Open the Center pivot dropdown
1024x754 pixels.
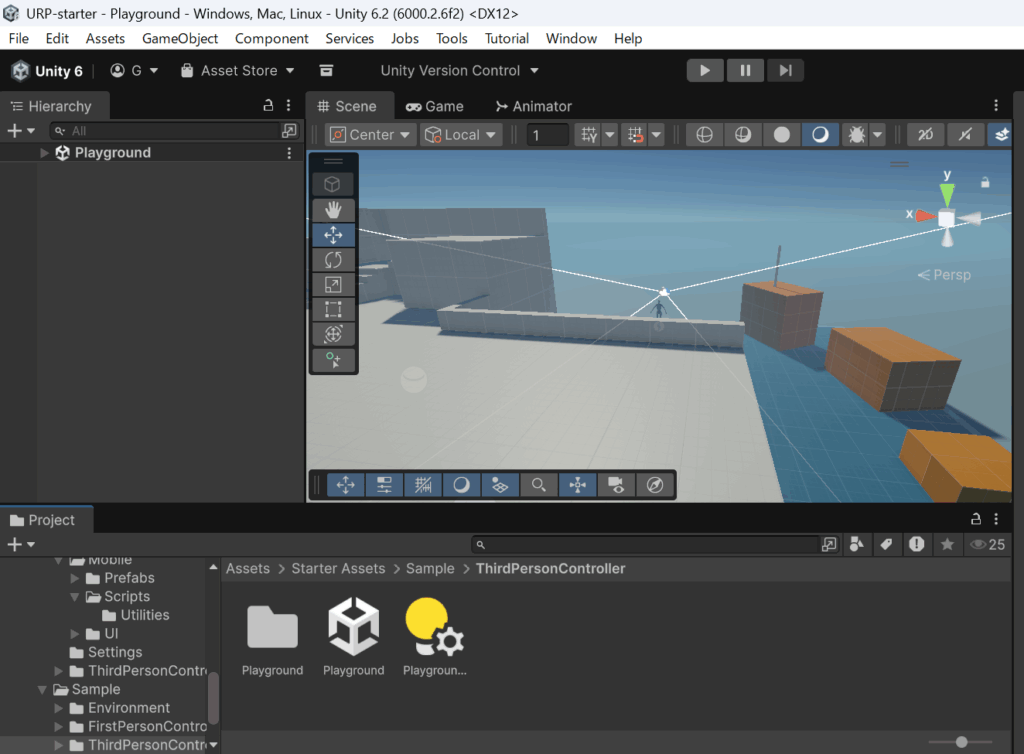pyautogui.click(x=370, y=135)
